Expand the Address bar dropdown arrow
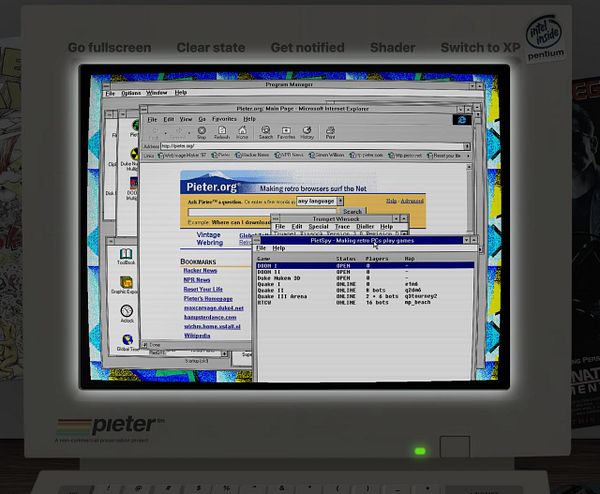This screenshot has height=494, width=600. coord(467,146)
